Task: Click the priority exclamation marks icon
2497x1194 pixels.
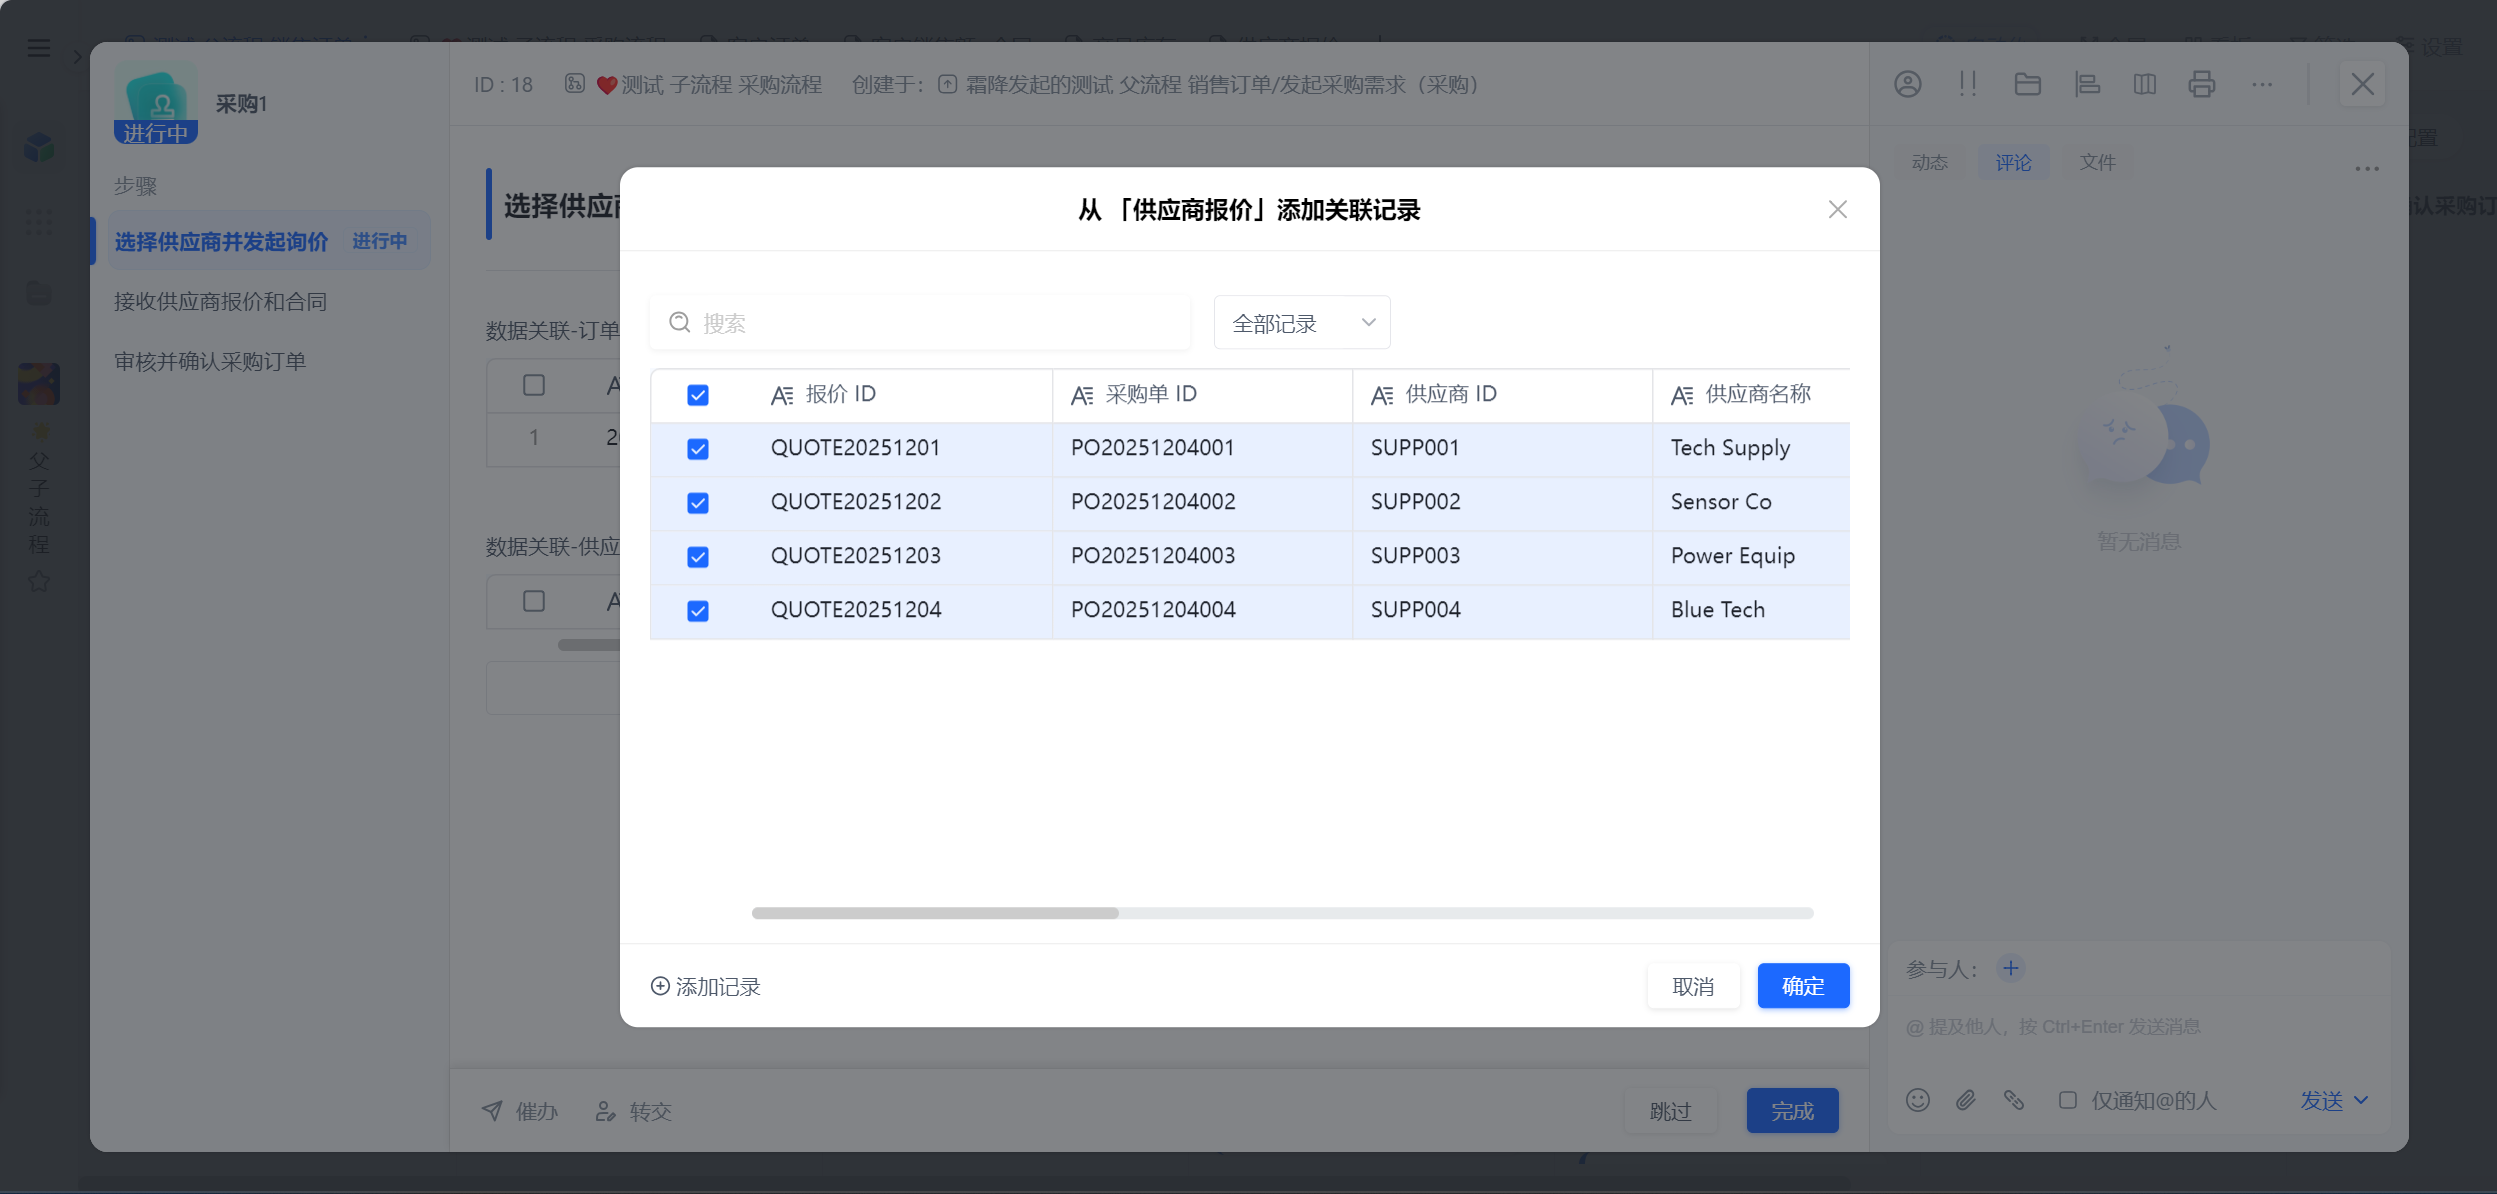Action: point(1967,84)
